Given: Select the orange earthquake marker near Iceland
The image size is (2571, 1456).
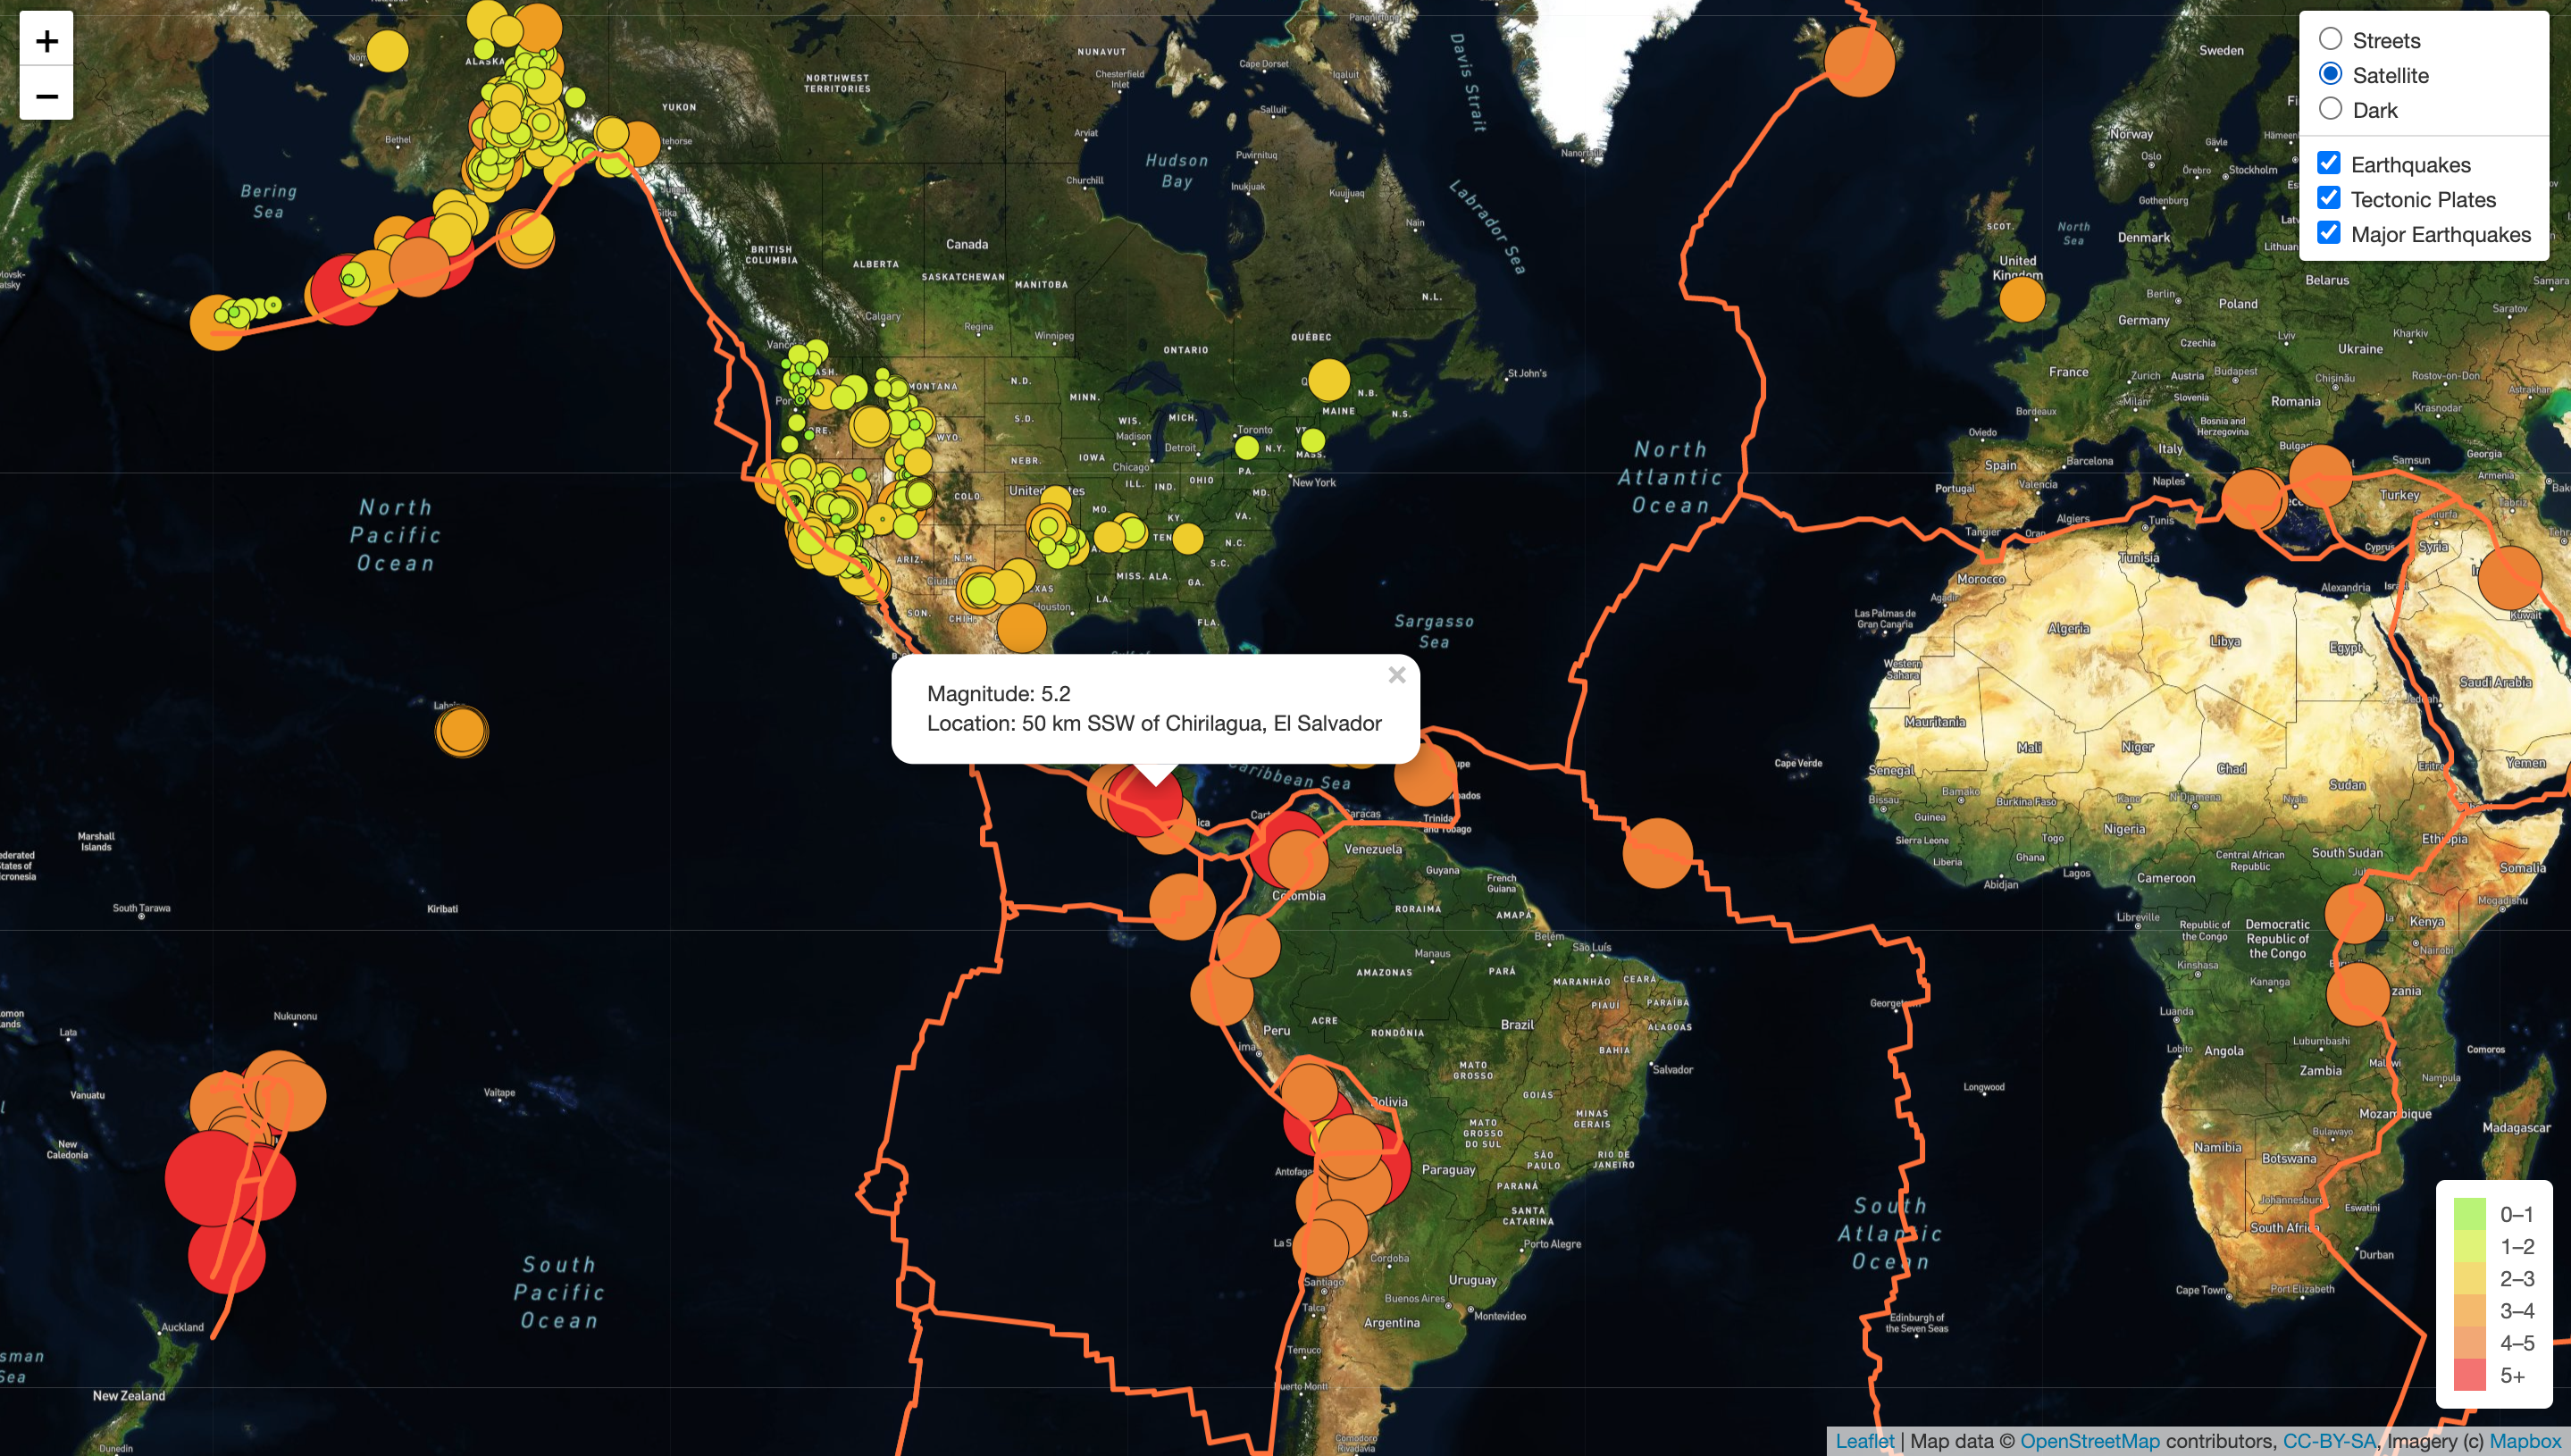Looking at the screenshot, I should 1862,62.
